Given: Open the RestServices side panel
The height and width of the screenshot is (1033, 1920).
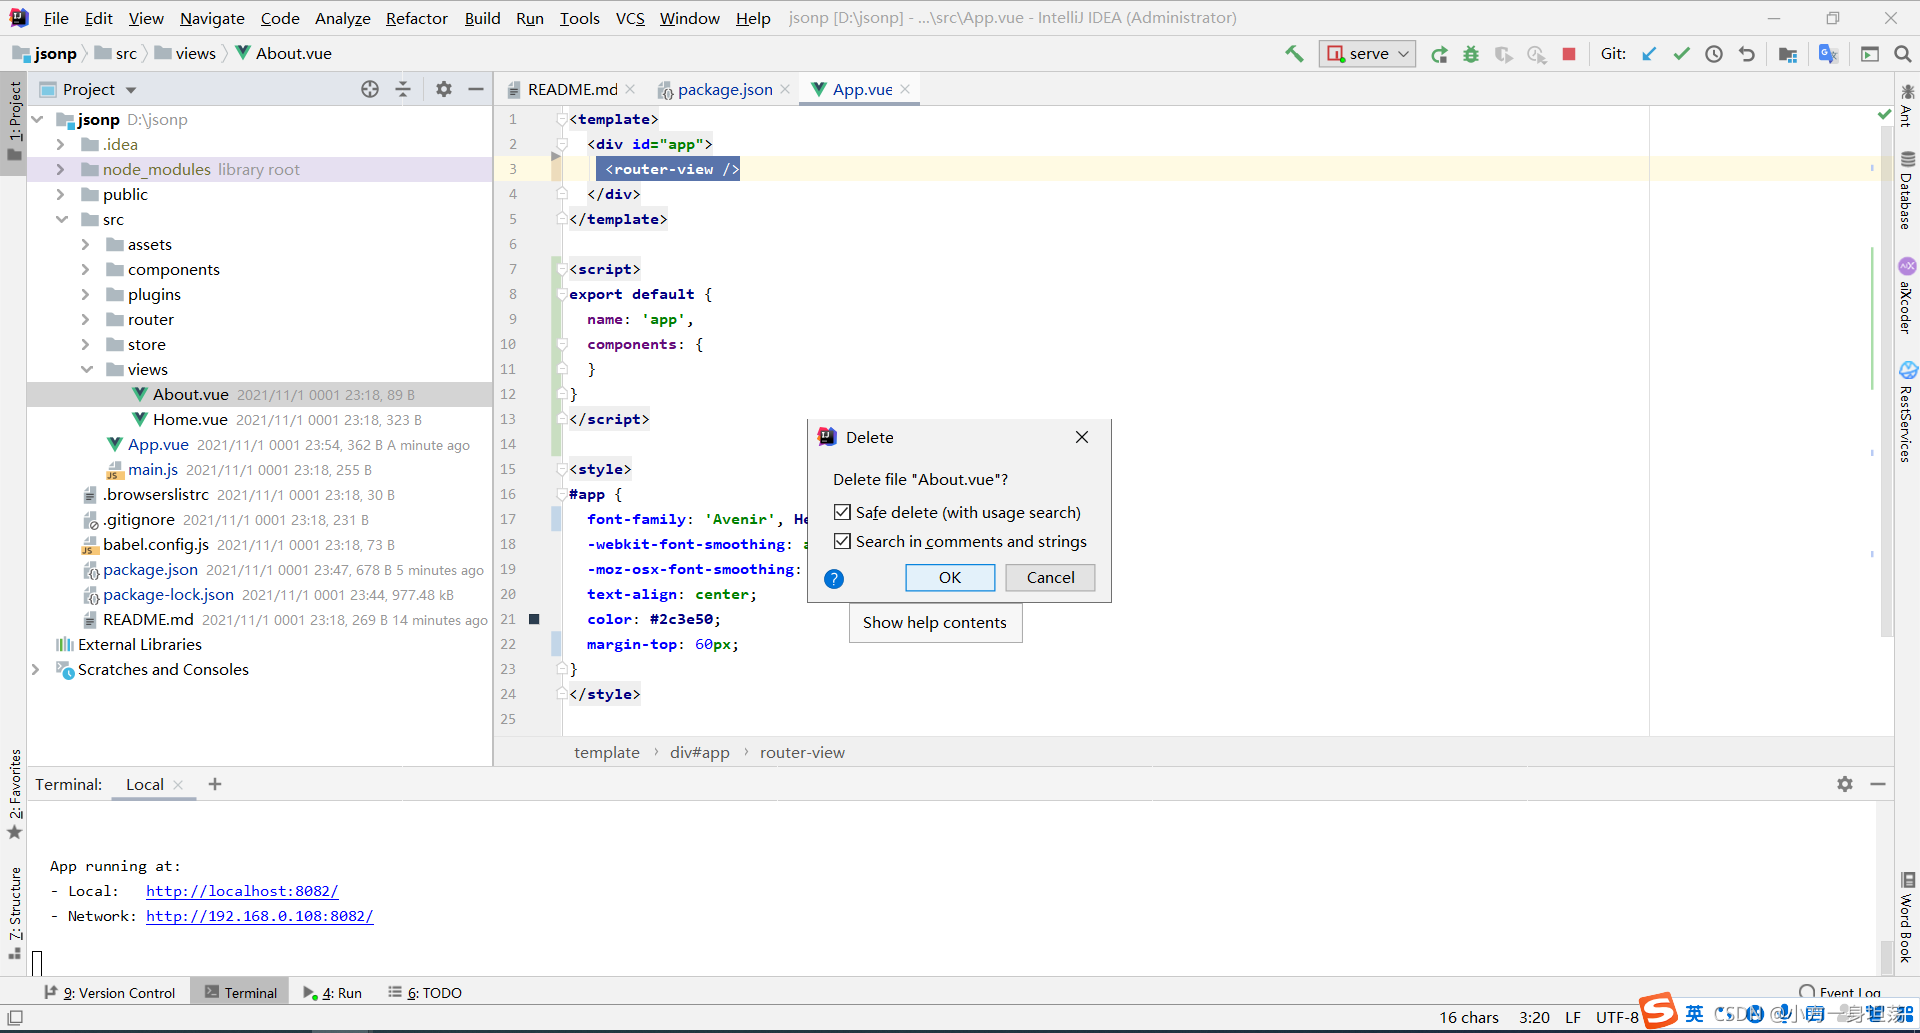Looking at the screenshot, I should [1907, 412].
